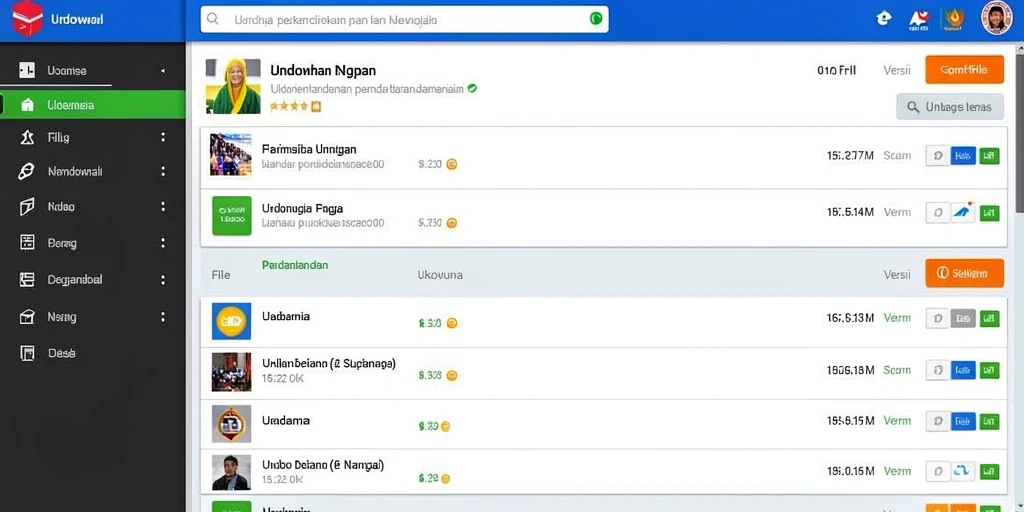
Task: Select the highlighted Uloemsia sidebar item
Action: pos(93,104)
